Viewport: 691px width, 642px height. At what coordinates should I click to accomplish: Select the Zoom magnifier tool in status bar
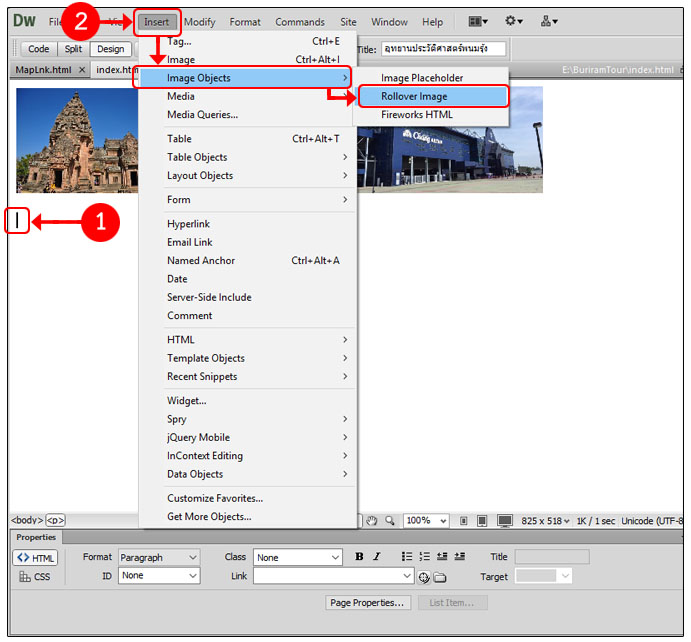(390, 521)
